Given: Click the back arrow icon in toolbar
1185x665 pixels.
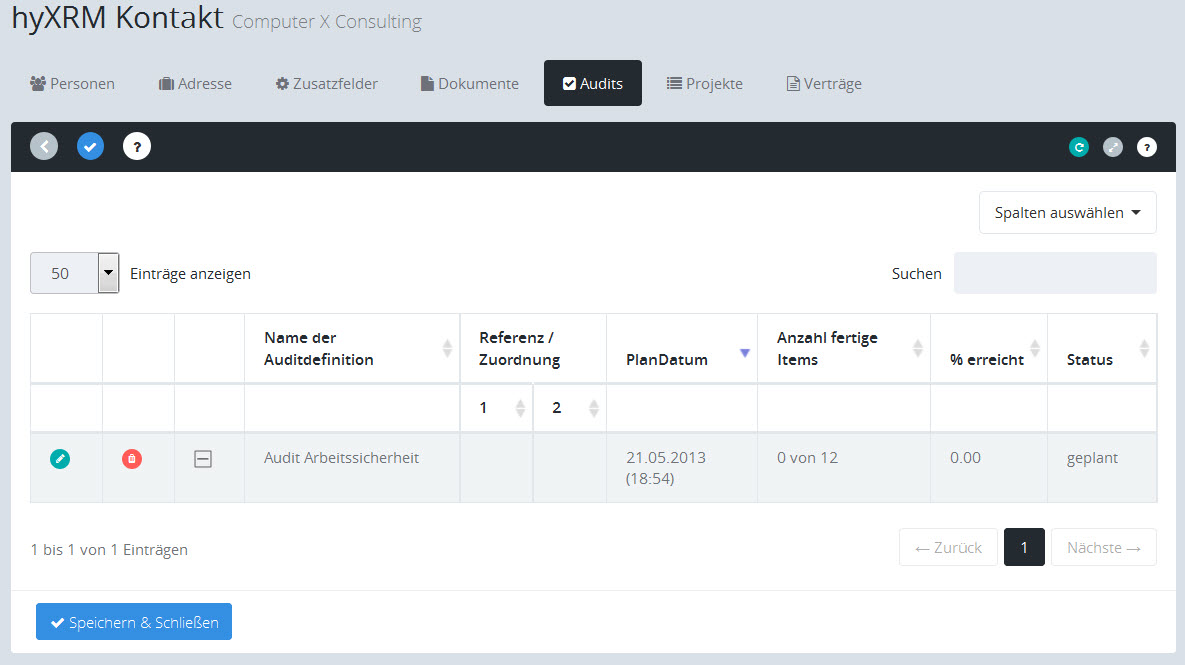Looking at the screenshot, I should coord(44,147).
